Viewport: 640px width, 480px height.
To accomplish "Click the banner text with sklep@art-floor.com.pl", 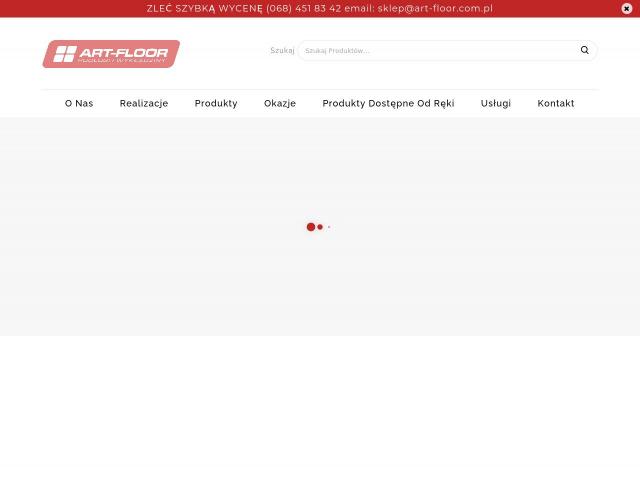I will tap(320, 9).
